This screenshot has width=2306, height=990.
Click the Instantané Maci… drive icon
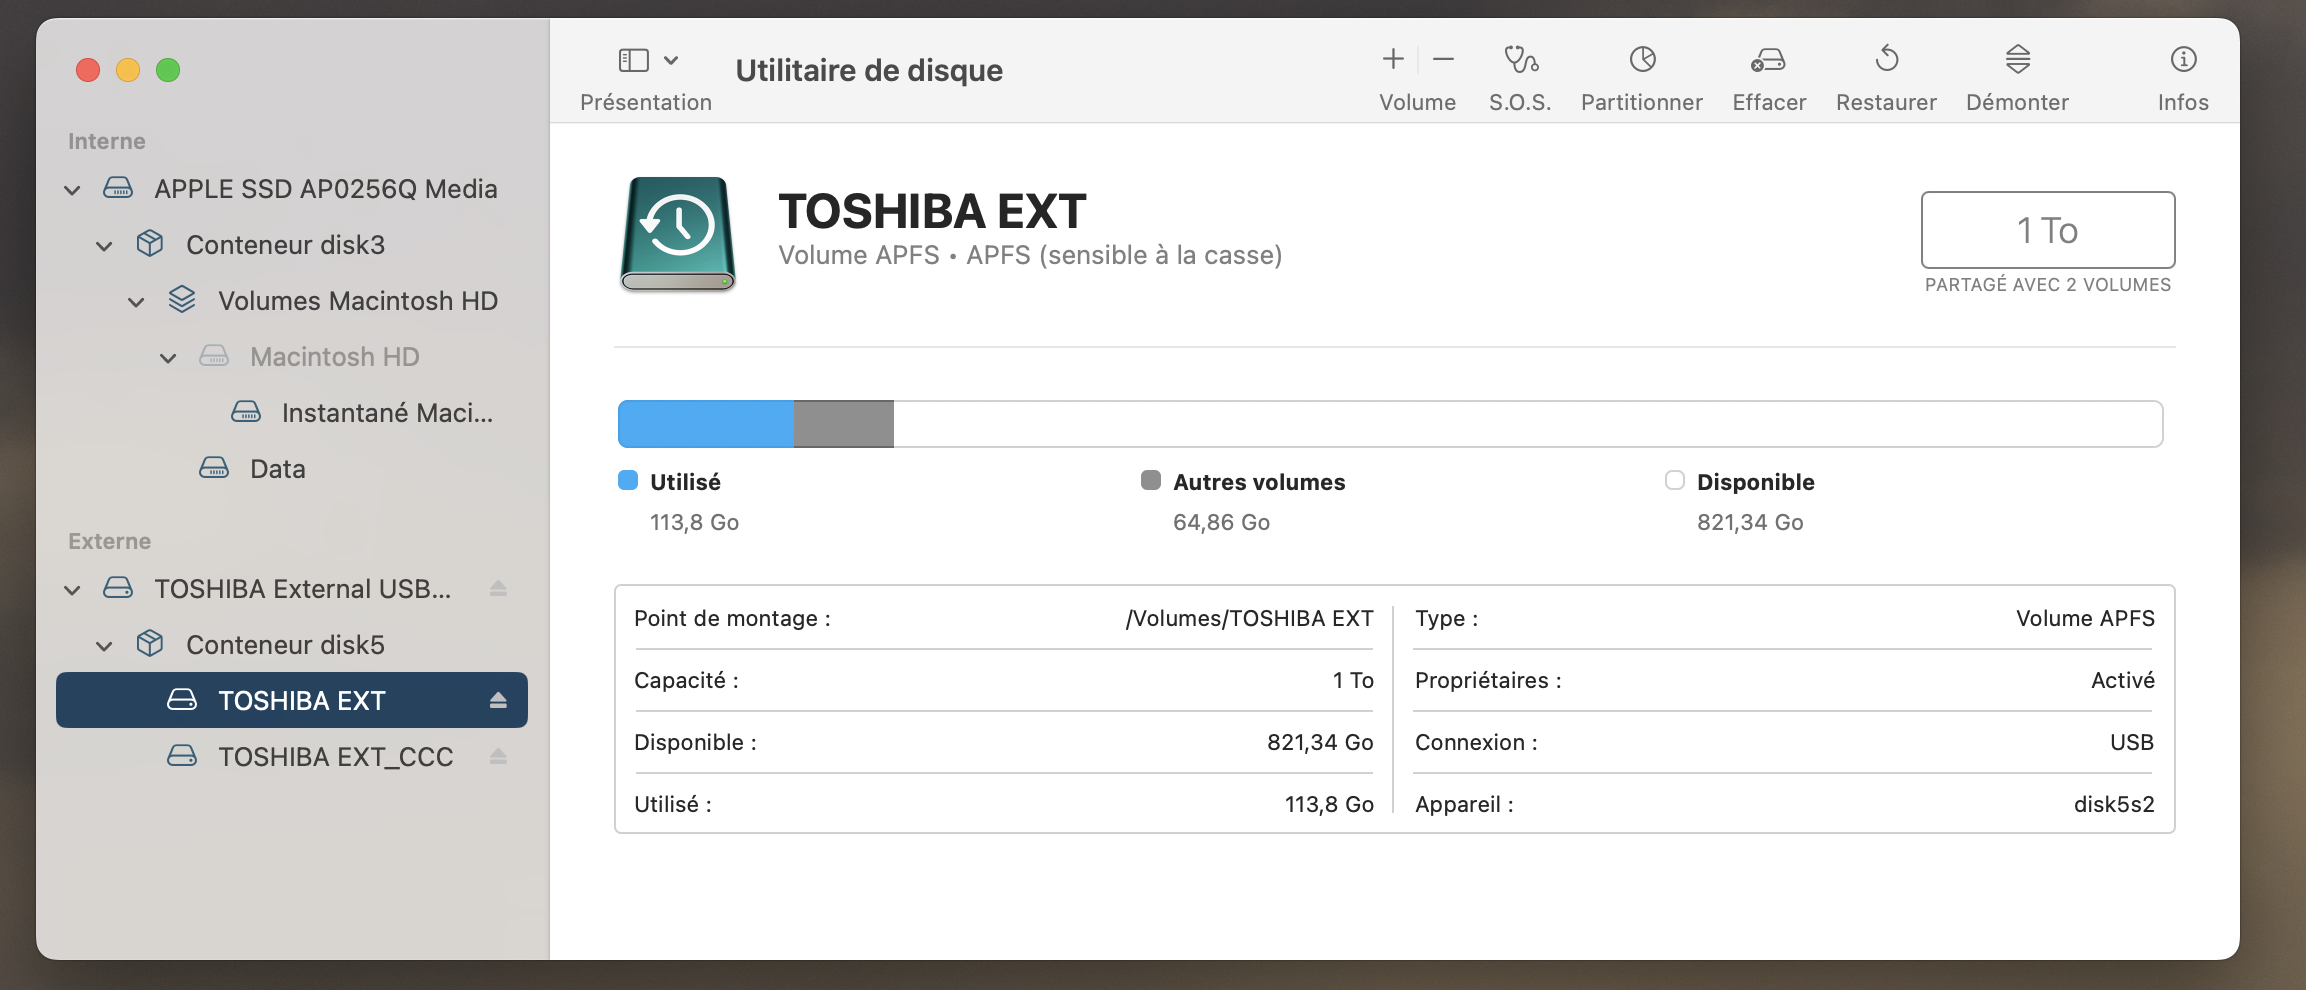click(x=246, y=412)
